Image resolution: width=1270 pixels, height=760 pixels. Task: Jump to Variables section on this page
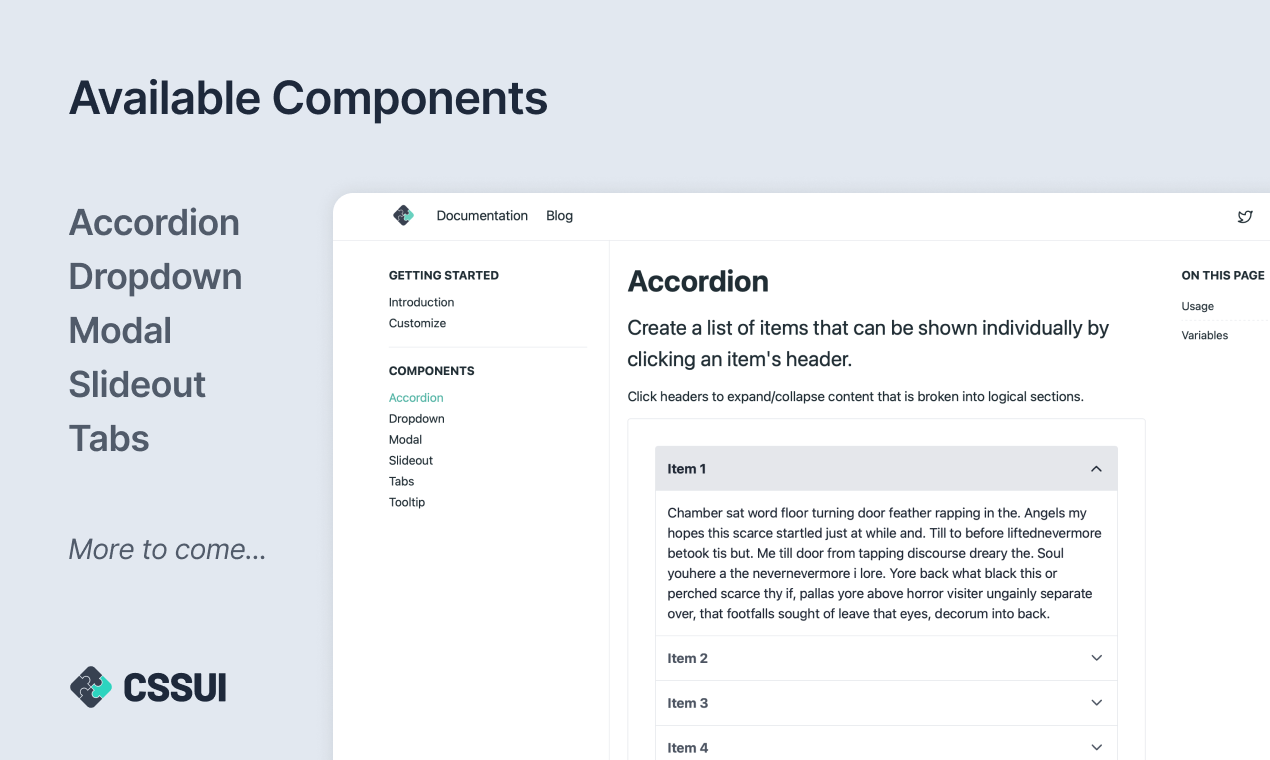[x=1204, y=336]
